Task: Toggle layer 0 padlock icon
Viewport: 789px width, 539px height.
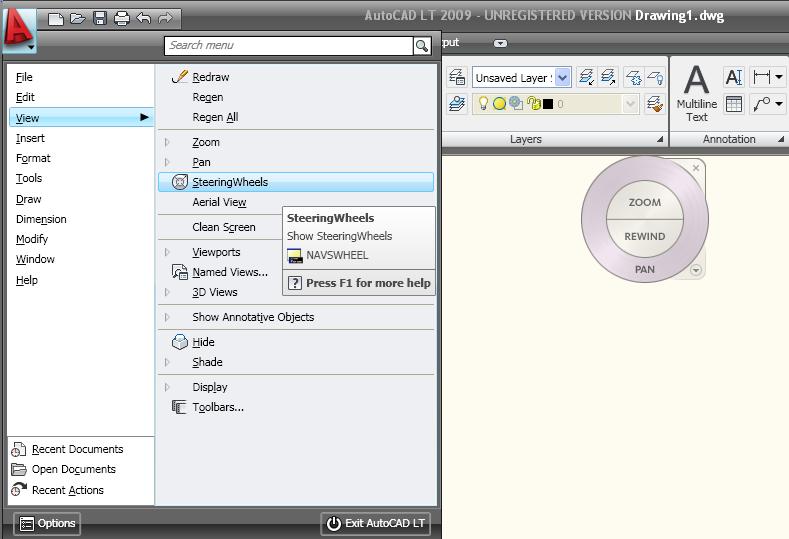Action: coord(533,104)
